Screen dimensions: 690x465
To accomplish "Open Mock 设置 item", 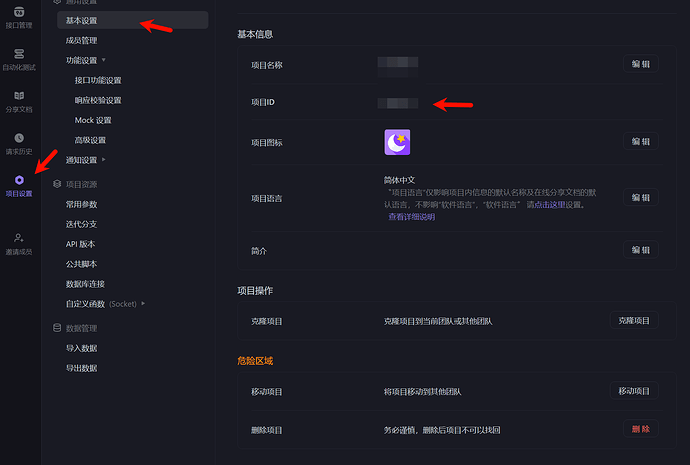I will pos(93,120).
